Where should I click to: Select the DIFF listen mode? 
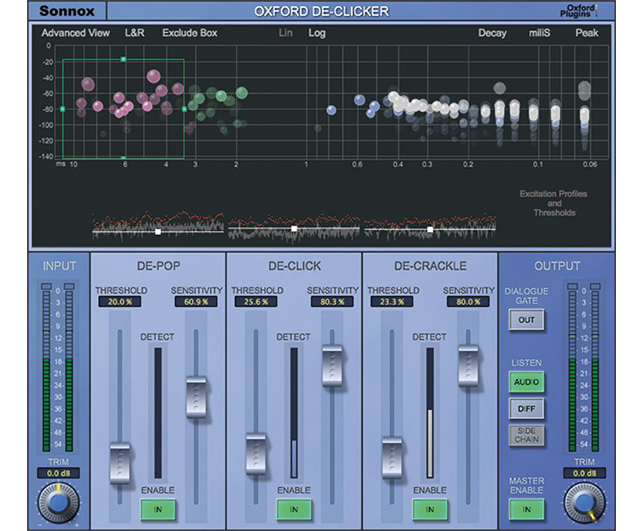point(527,409)
